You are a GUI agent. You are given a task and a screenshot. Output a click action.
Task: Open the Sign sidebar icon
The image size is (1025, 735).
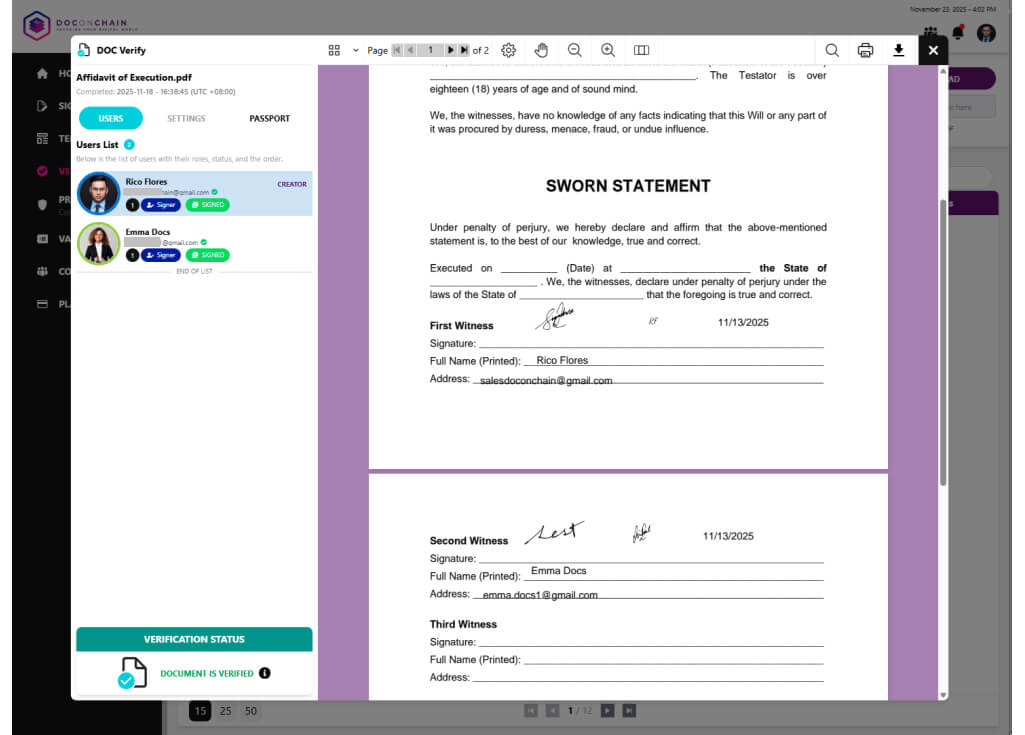click(42, 106)
